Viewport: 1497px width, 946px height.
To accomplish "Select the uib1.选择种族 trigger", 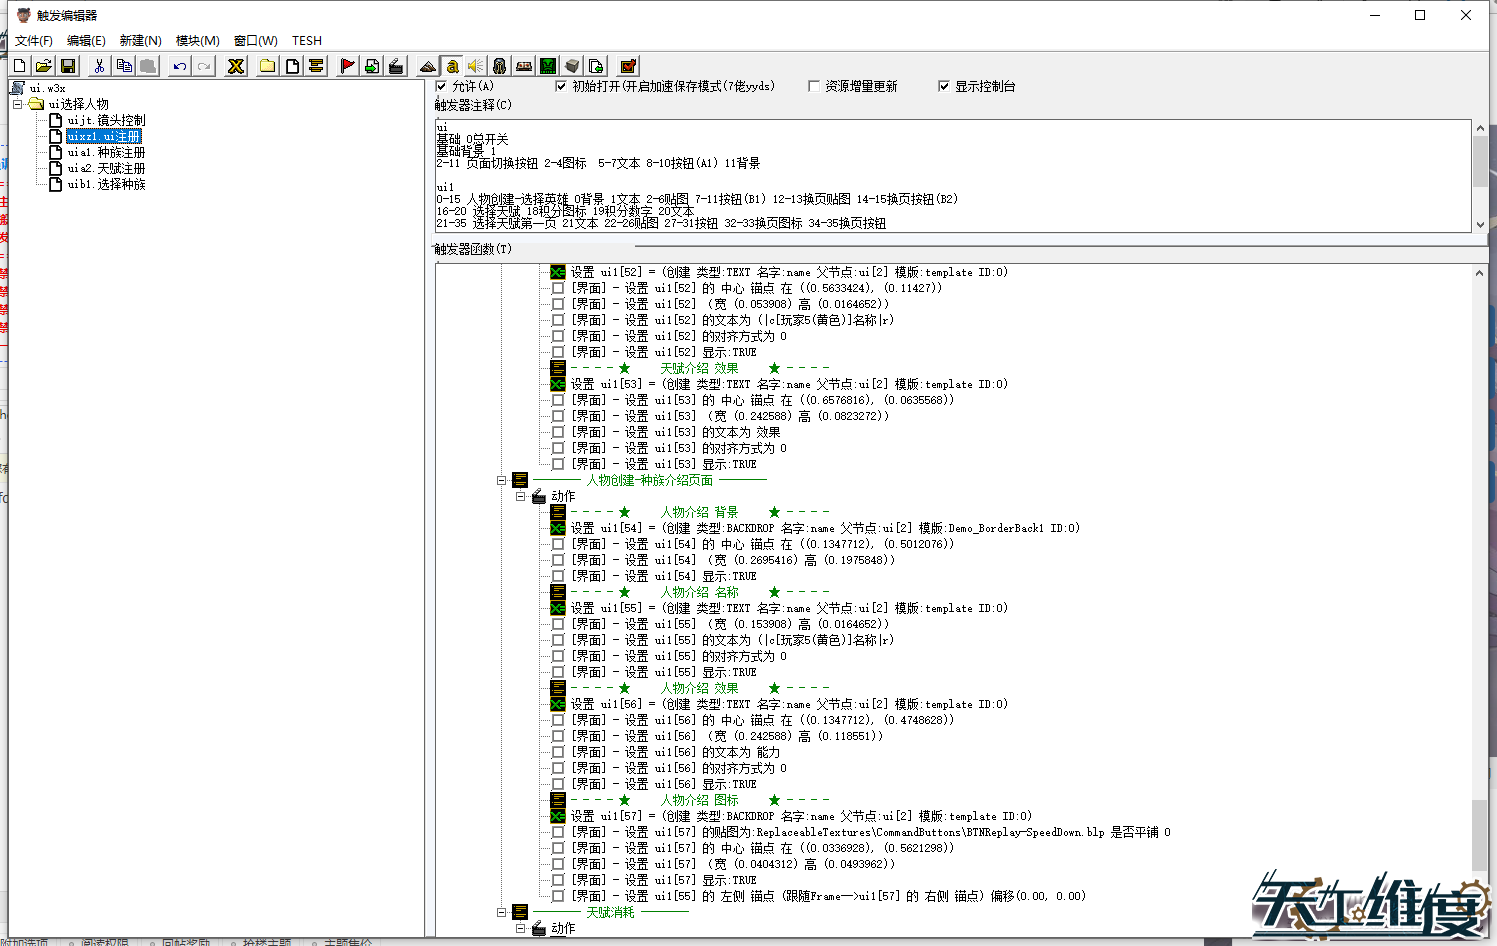I will coord(106,184).
